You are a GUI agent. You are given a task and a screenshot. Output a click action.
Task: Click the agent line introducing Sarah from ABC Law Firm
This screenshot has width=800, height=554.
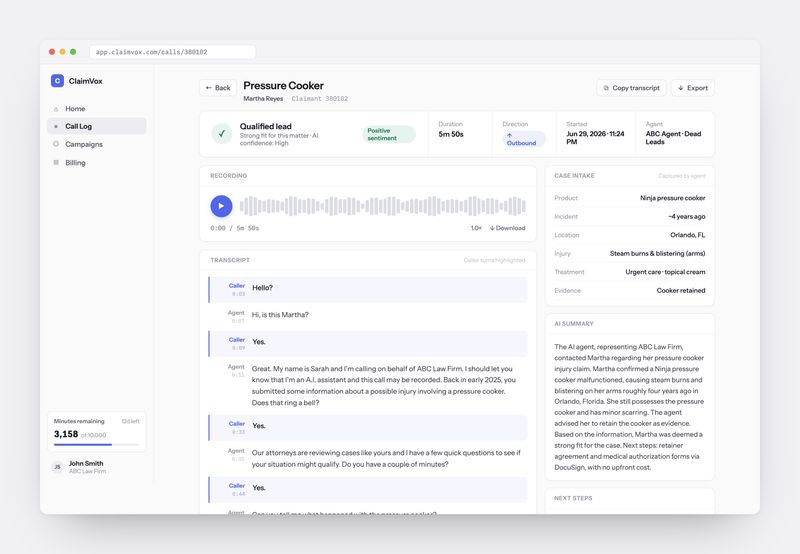click(384, 386)
